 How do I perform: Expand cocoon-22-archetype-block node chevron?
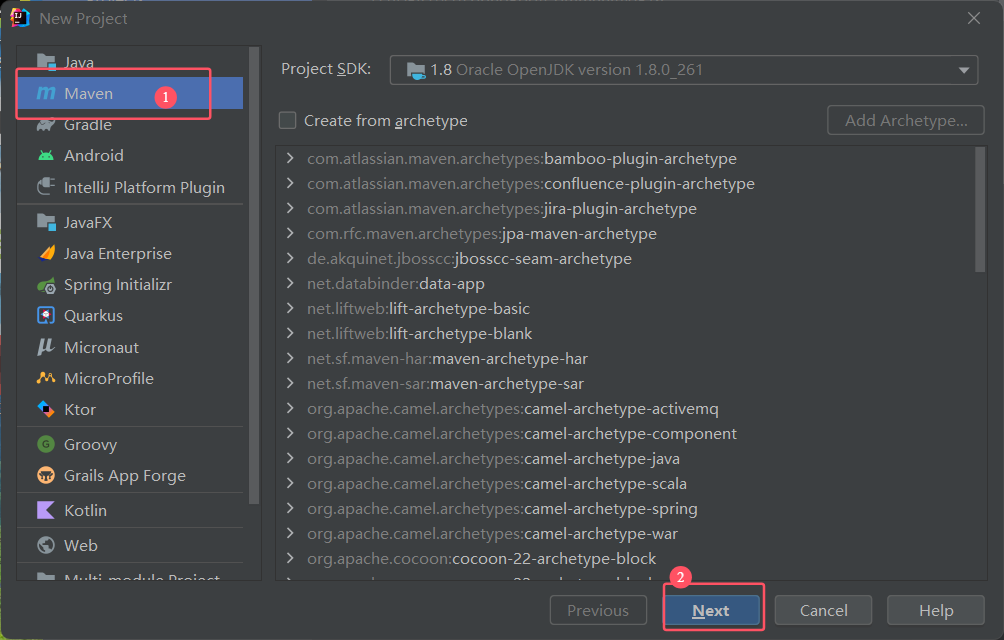click(290, 557)
